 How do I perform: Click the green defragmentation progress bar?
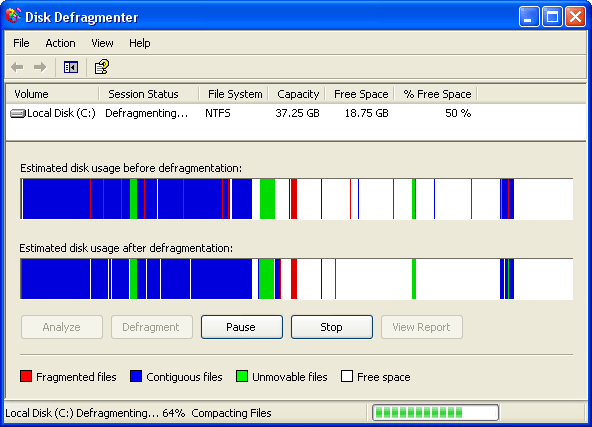click(435, 413)
